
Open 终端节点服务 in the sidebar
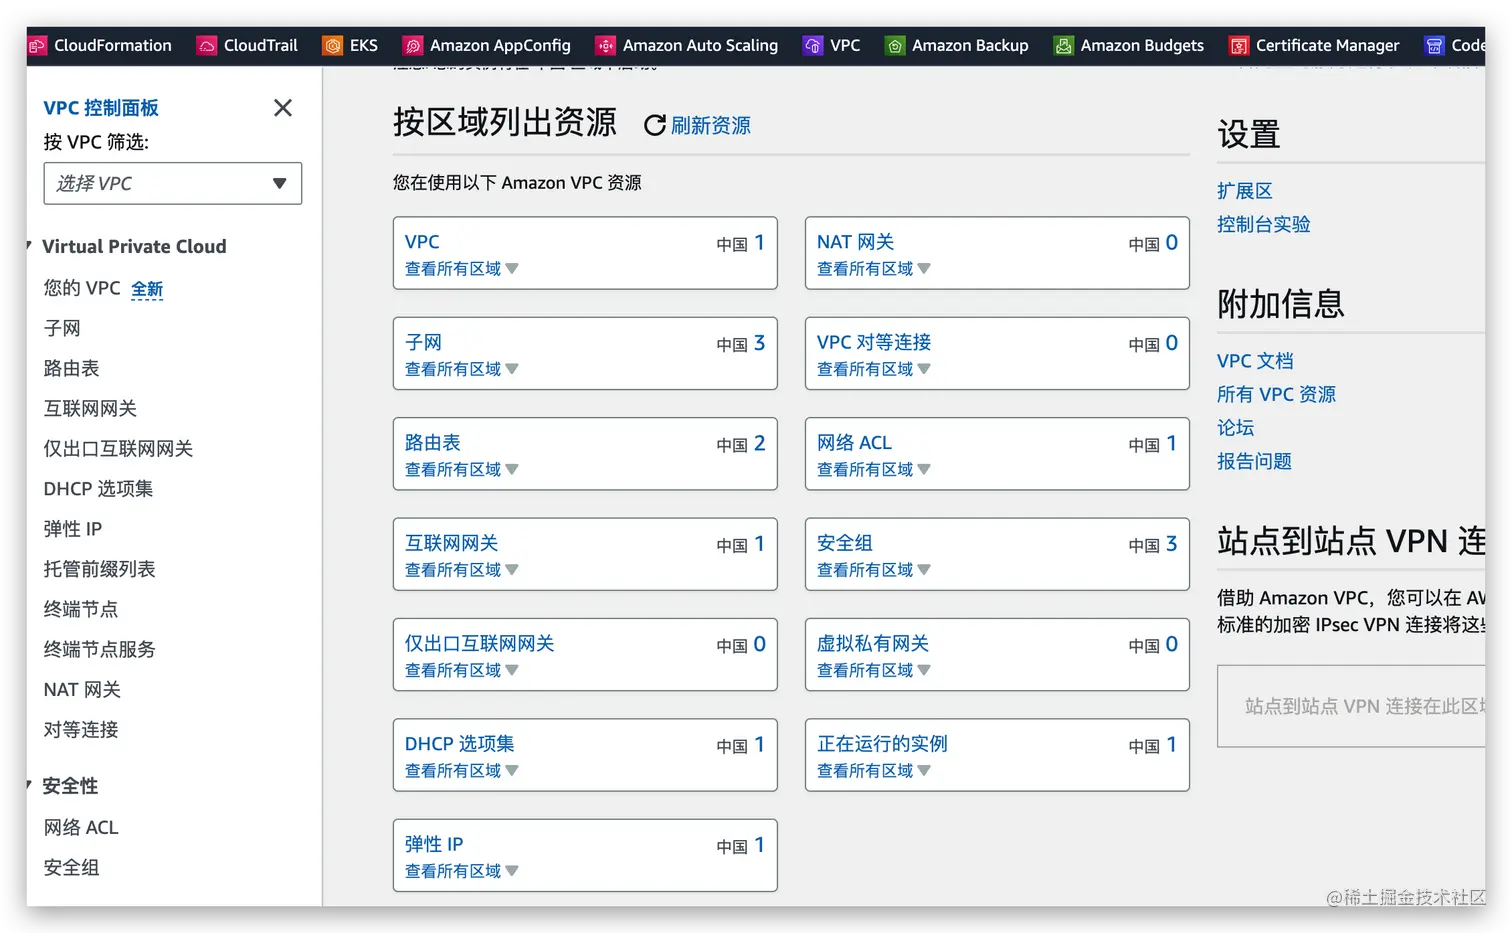point(100,649)
